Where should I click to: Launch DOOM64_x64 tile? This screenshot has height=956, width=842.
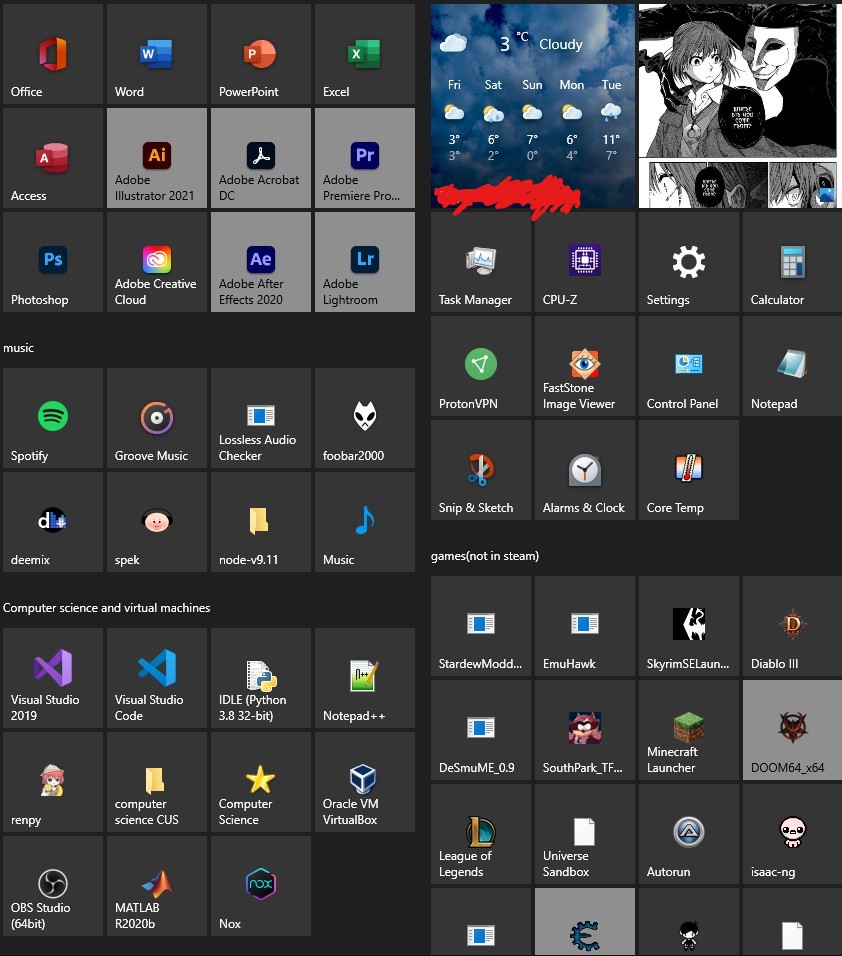pyautogui.click(x=793, y=730)
